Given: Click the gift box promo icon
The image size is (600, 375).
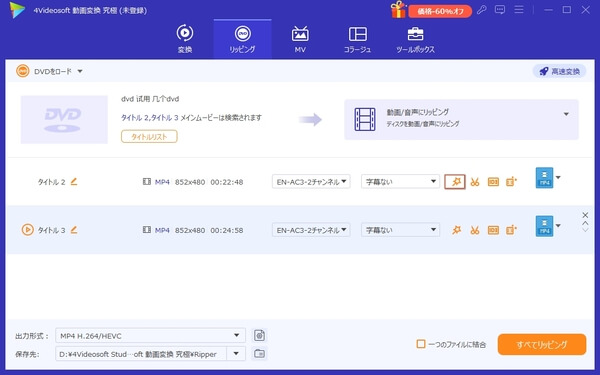Looking at the screenshot, I should pyautogui.click(x=398, y=10).
